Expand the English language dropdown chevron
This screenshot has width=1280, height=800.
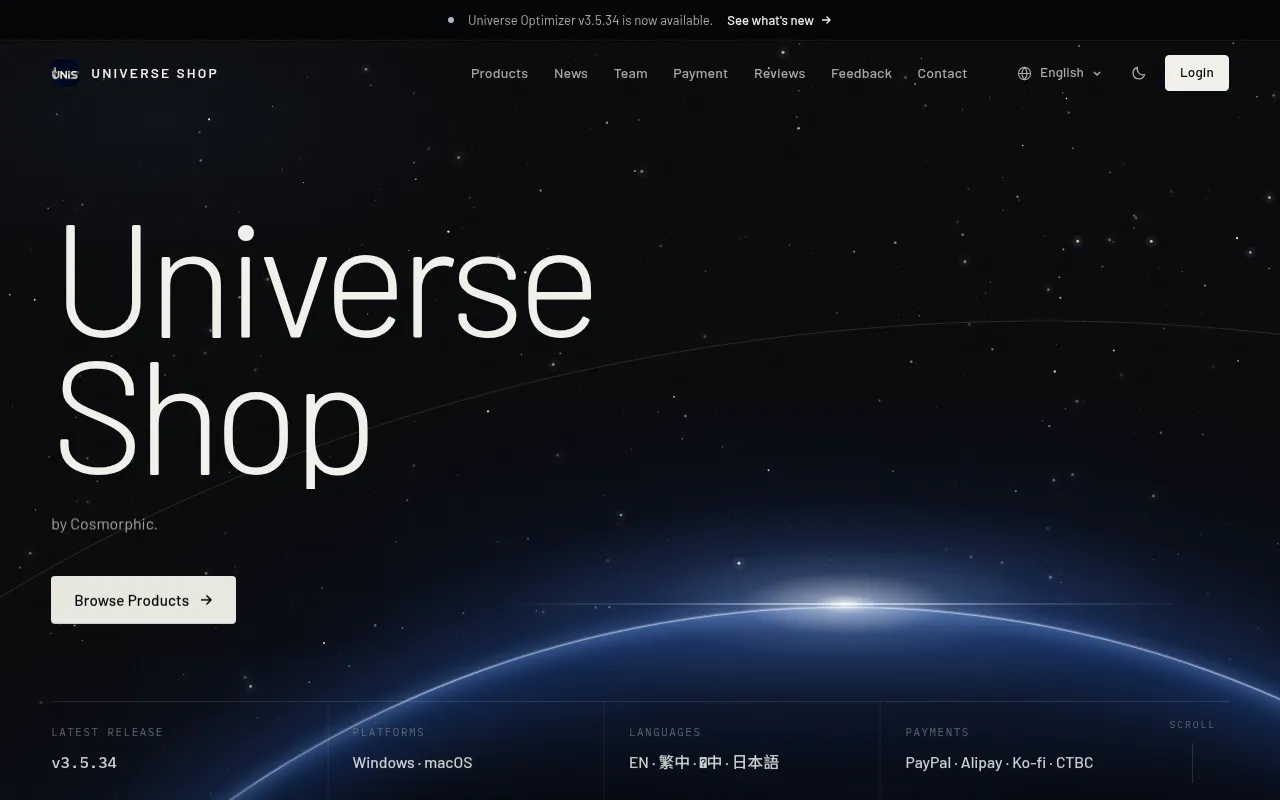(x=1097, y=73)
